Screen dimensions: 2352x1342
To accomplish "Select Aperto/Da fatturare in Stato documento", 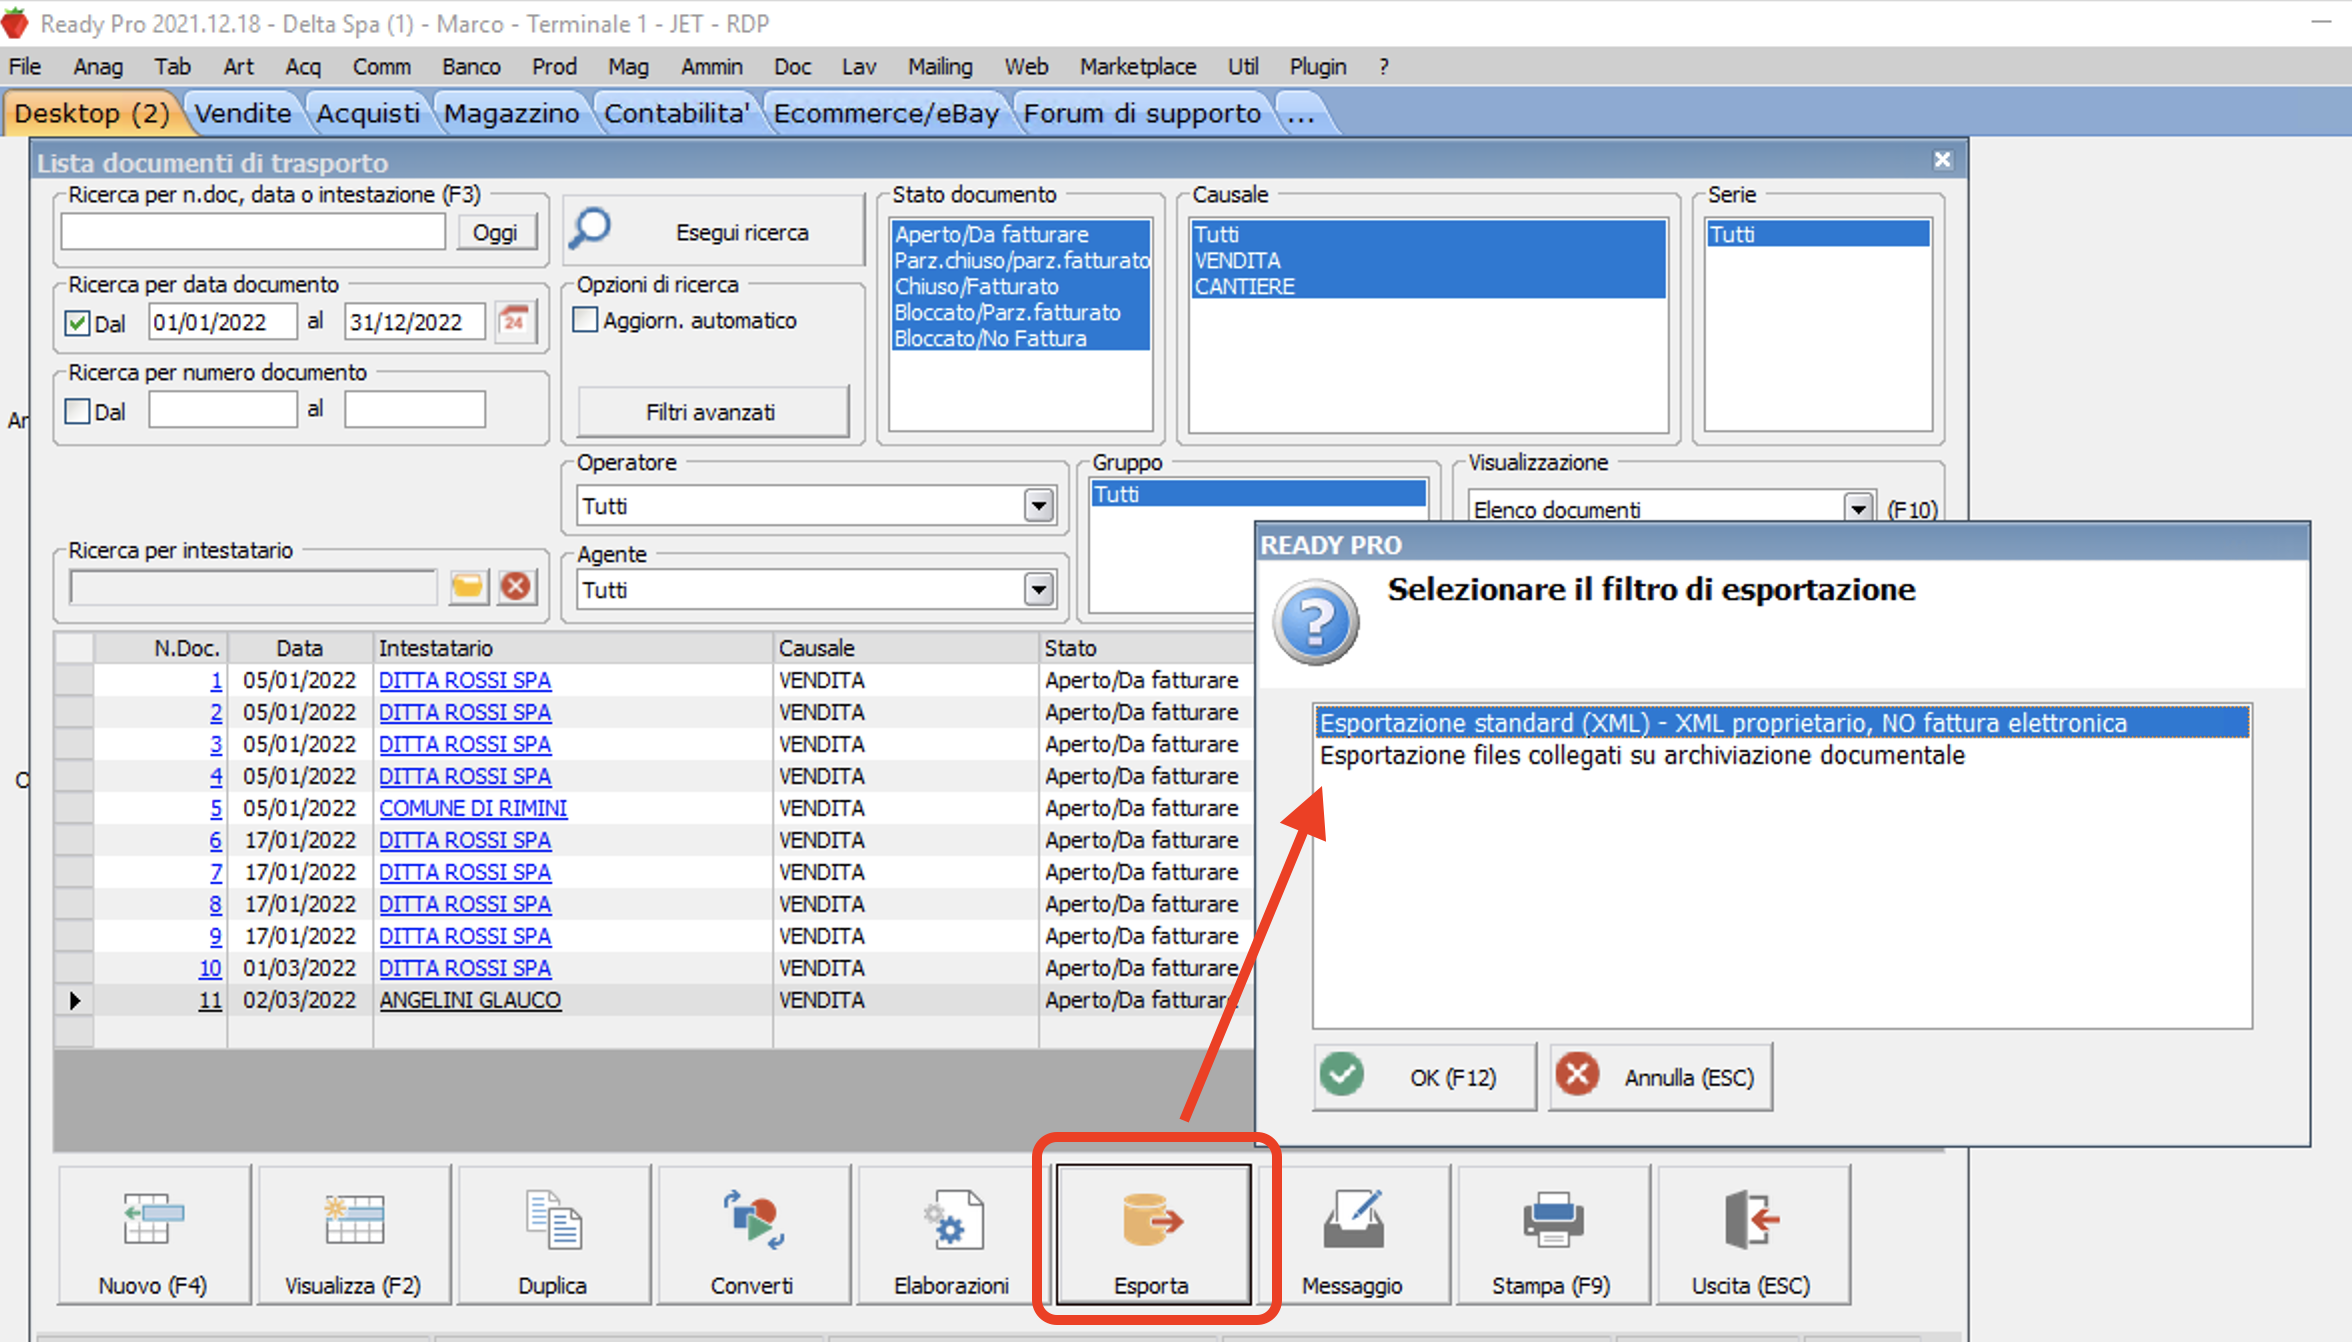I will pyautogui.click(x=1020, y=234).
